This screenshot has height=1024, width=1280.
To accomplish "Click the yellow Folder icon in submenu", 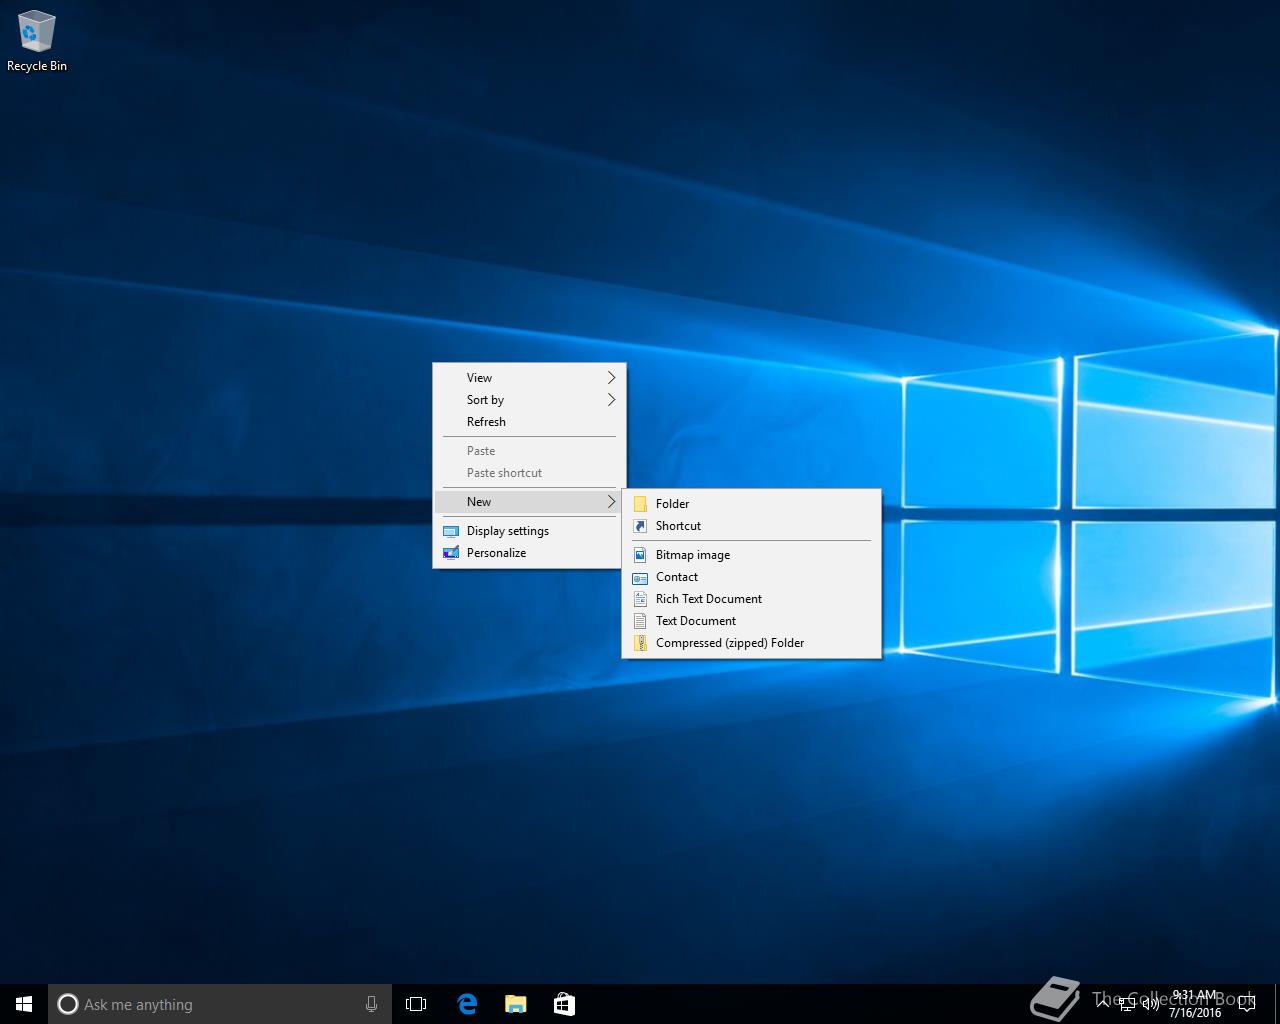I will click(x=640, y=504).
